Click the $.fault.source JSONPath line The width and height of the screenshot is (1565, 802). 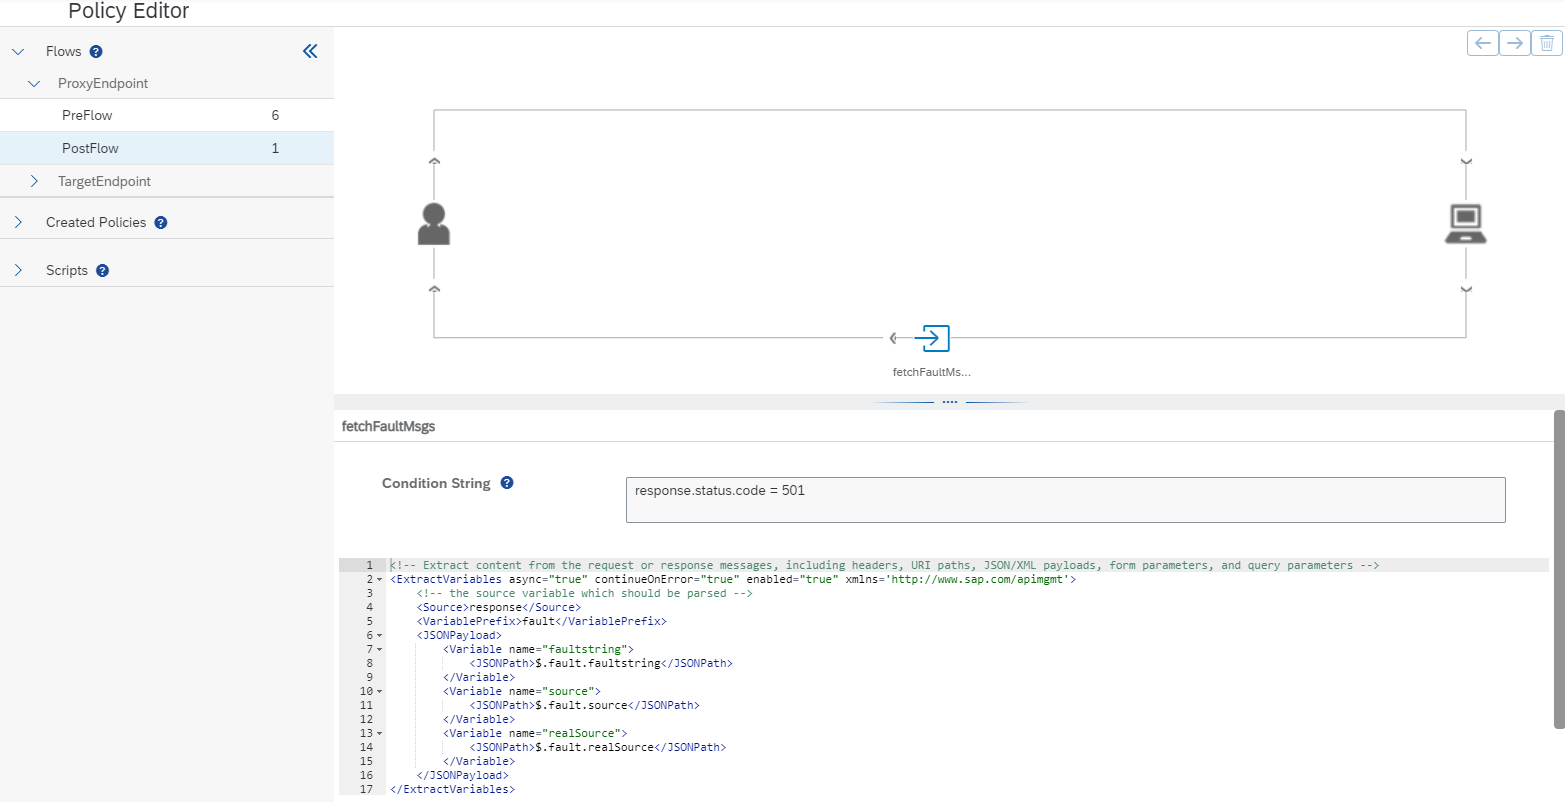[x=584, y=705]
